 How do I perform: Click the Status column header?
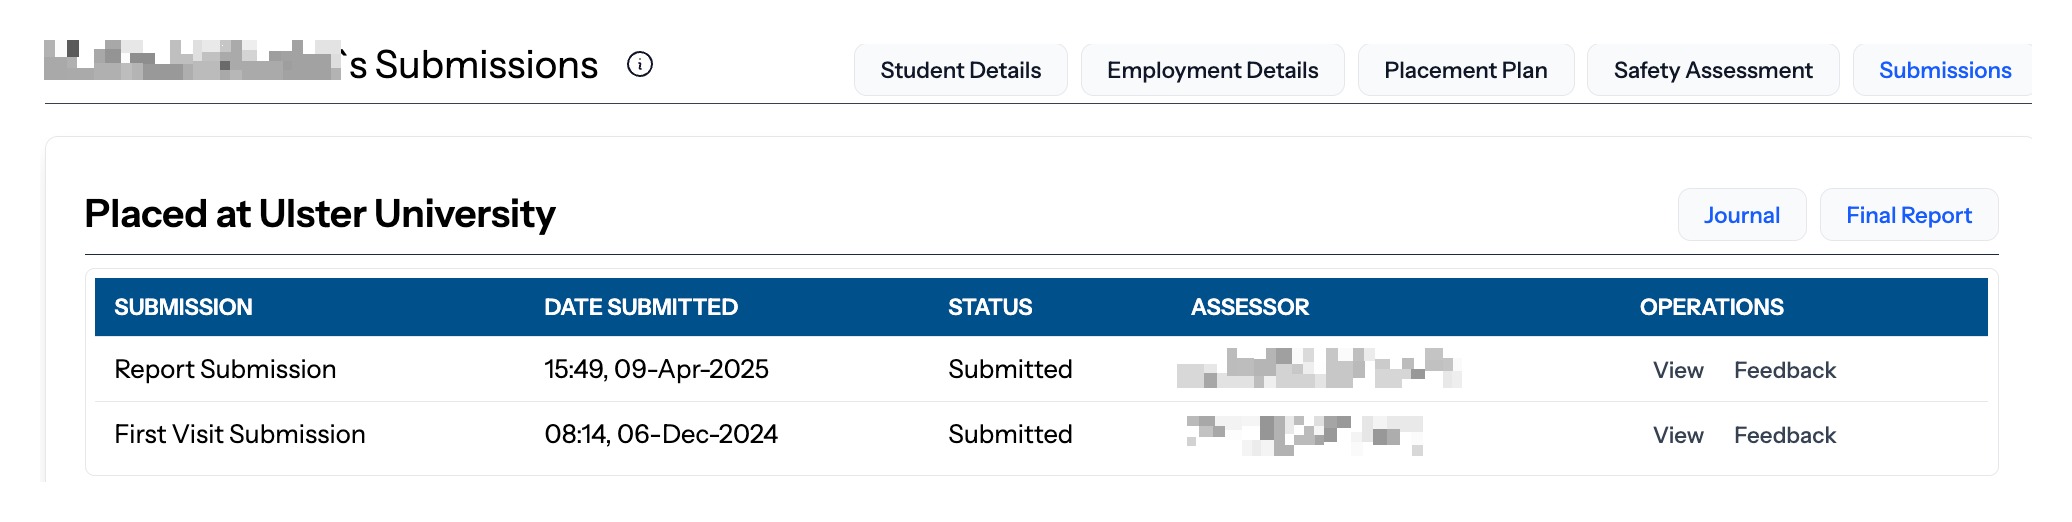(990, 307)
